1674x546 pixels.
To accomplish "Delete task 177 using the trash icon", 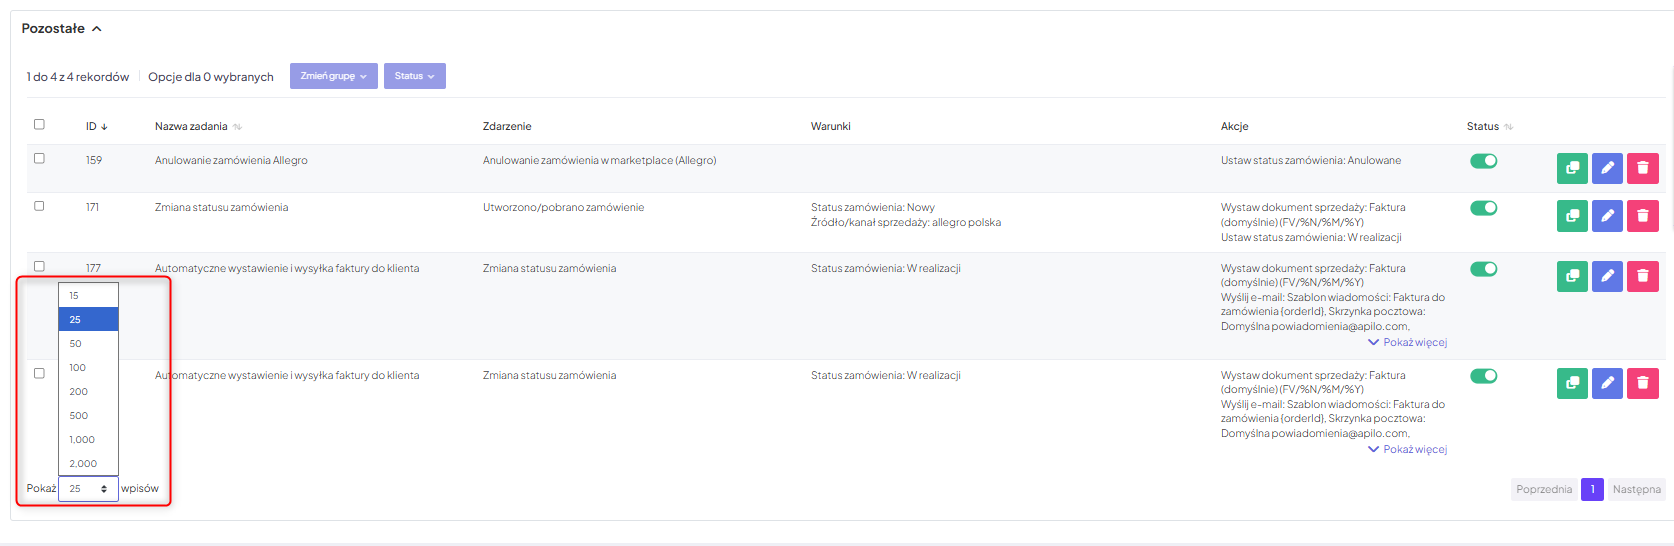I will 1642,276.
